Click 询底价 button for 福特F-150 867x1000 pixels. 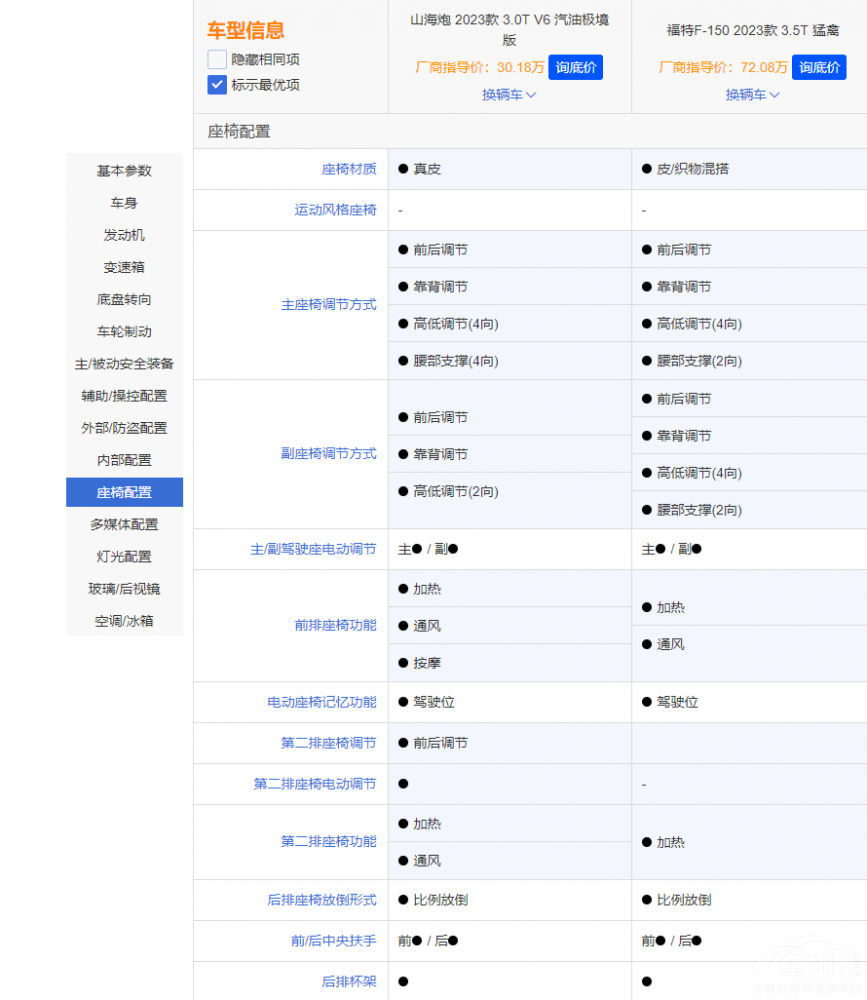pos(818,68)
